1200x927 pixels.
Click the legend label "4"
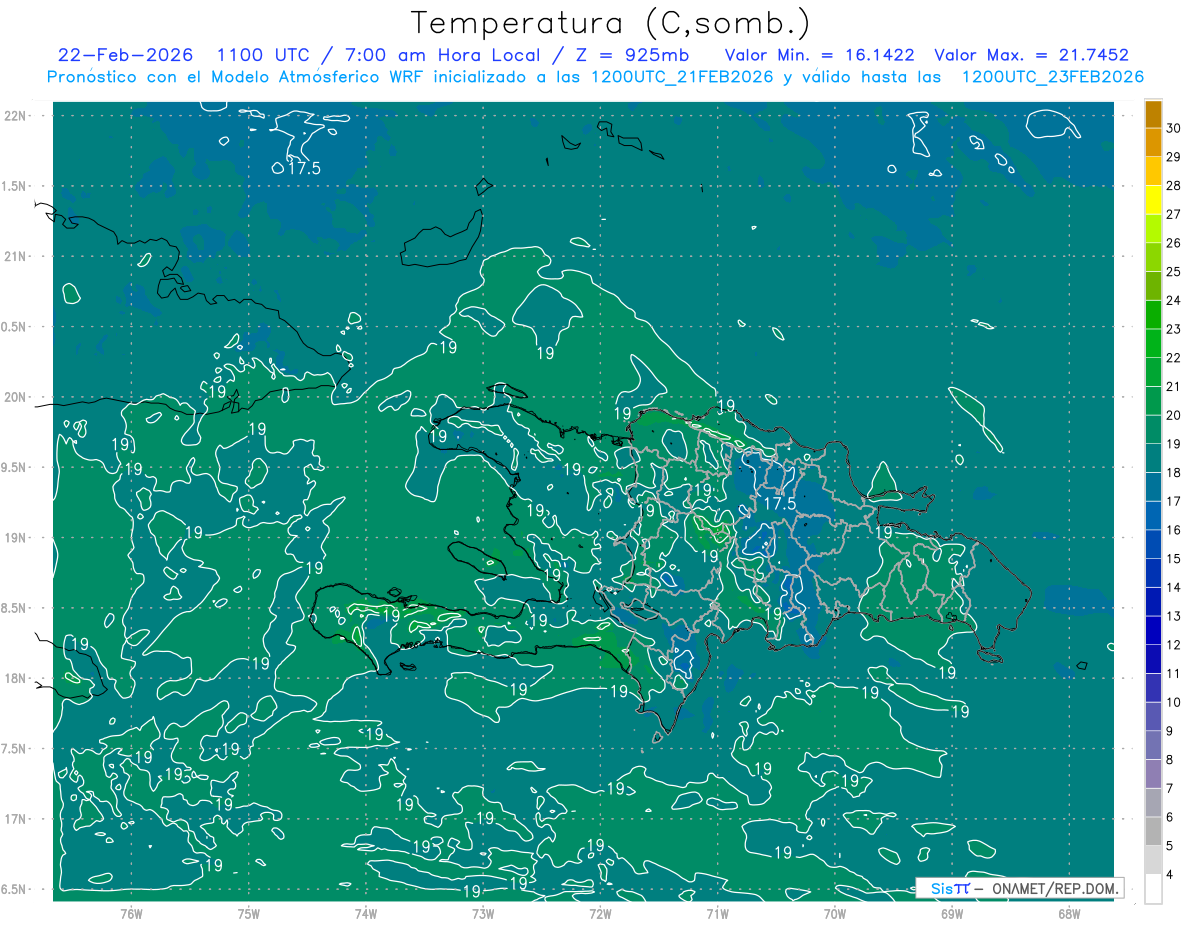pos(1171,875)
